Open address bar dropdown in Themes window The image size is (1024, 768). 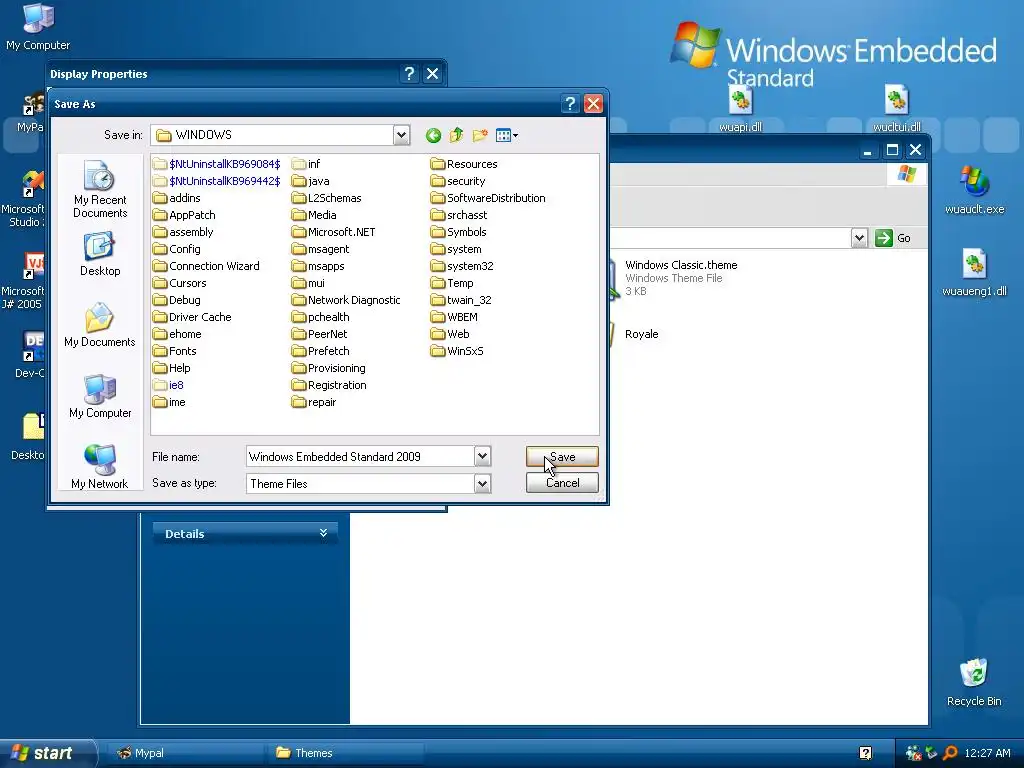[859, 238]
